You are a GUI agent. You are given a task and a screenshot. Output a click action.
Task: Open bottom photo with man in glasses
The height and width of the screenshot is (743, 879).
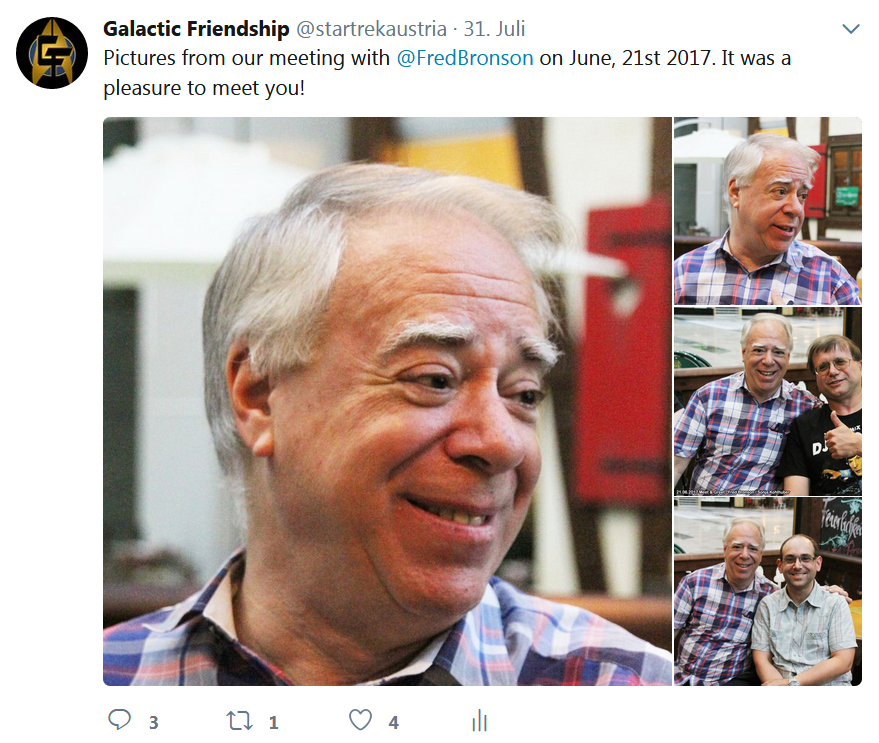(767, 592)
